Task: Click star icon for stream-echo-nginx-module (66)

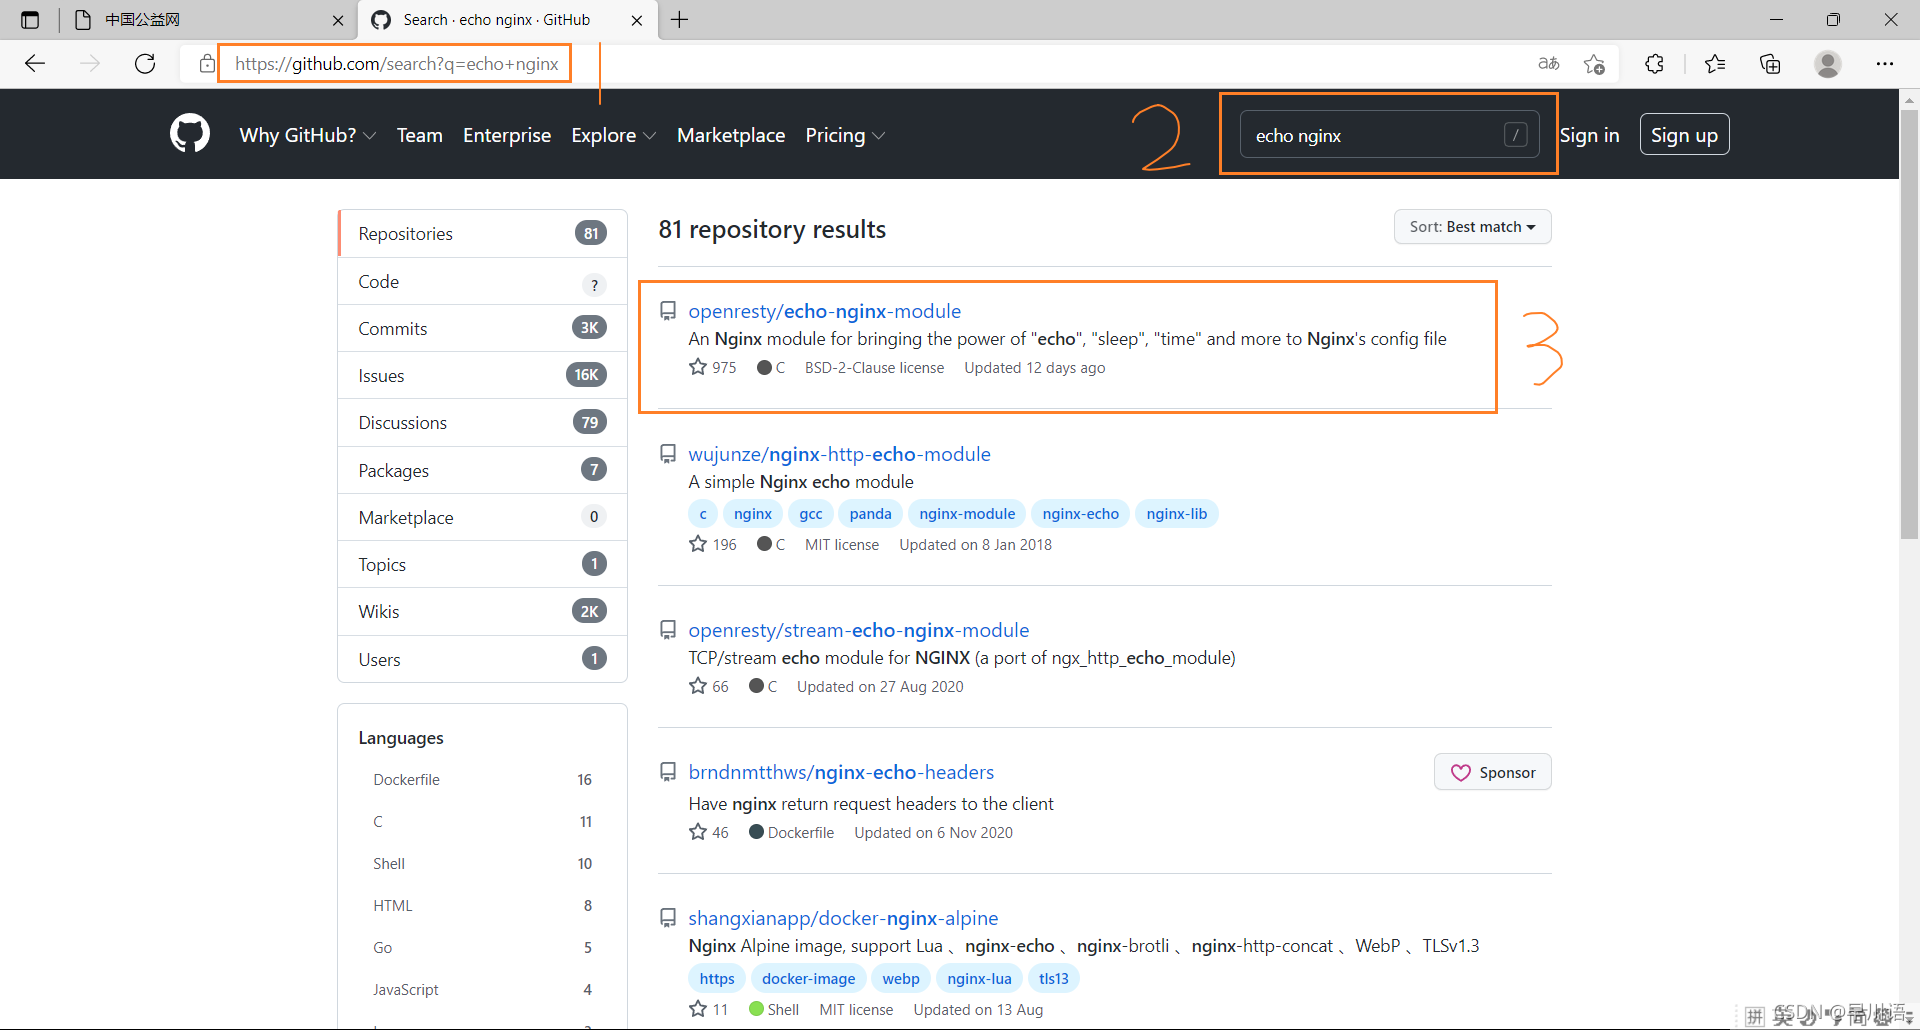Action: coord(698,686)
